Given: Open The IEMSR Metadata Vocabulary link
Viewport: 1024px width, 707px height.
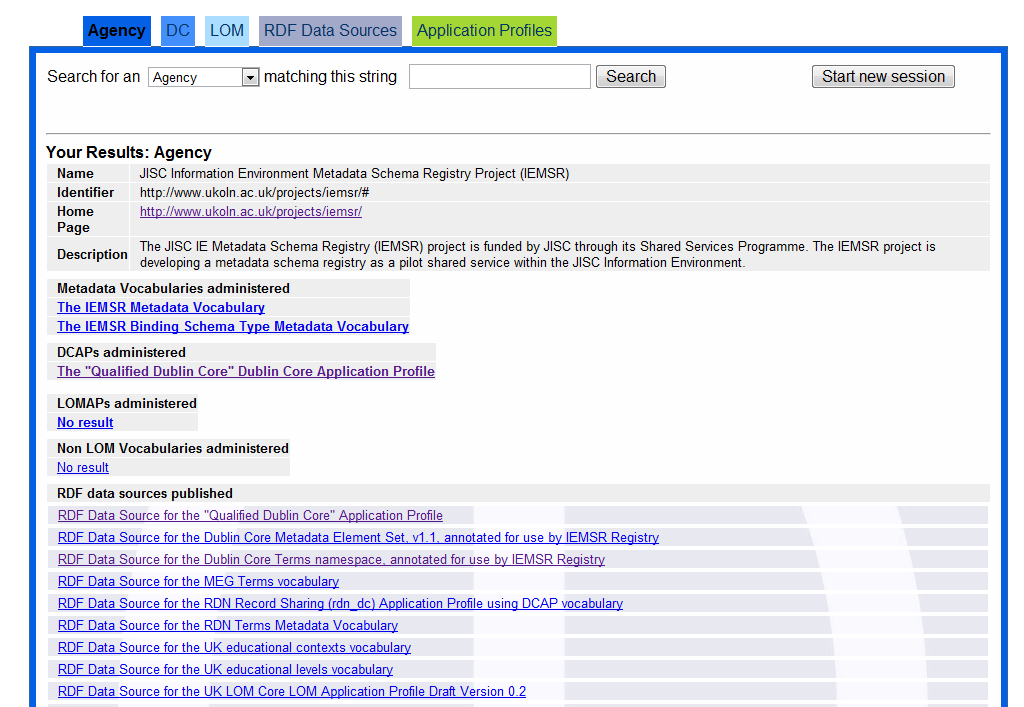Looking at the screenshot, I should [x=161, y=307].
